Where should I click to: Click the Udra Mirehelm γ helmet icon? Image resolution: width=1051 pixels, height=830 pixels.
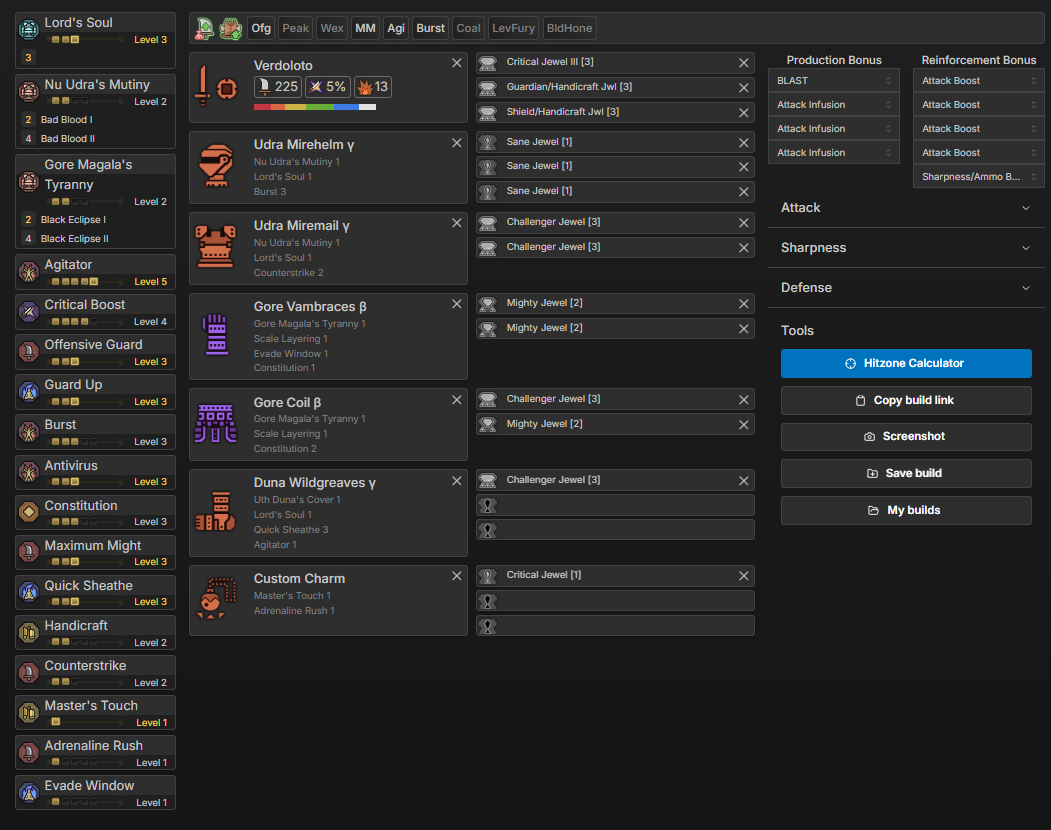215,166
